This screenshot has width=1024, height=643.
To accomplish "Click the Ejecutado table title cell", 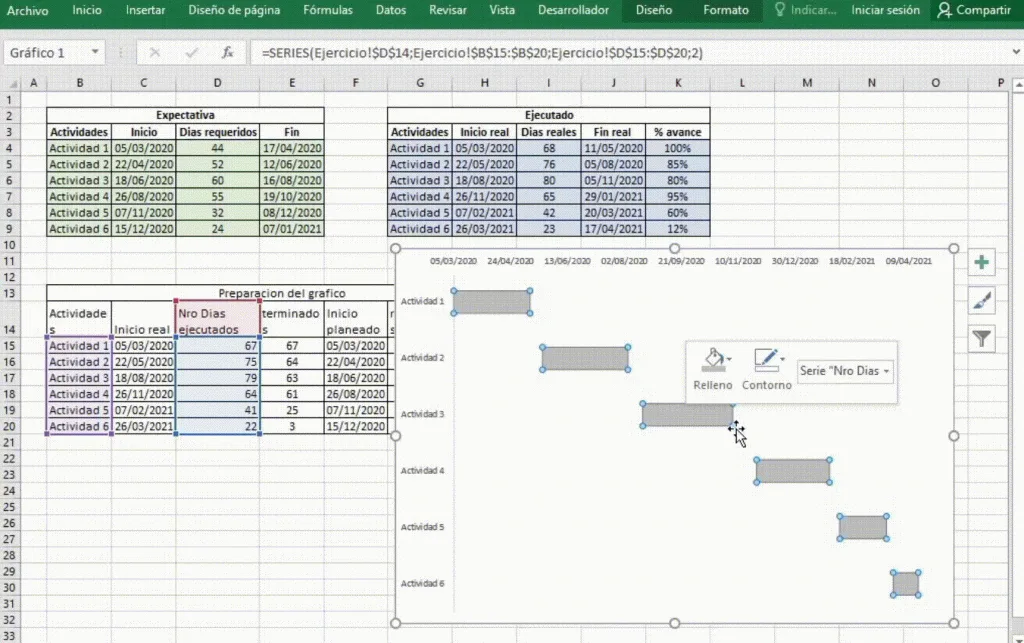I will pos(549,115).
